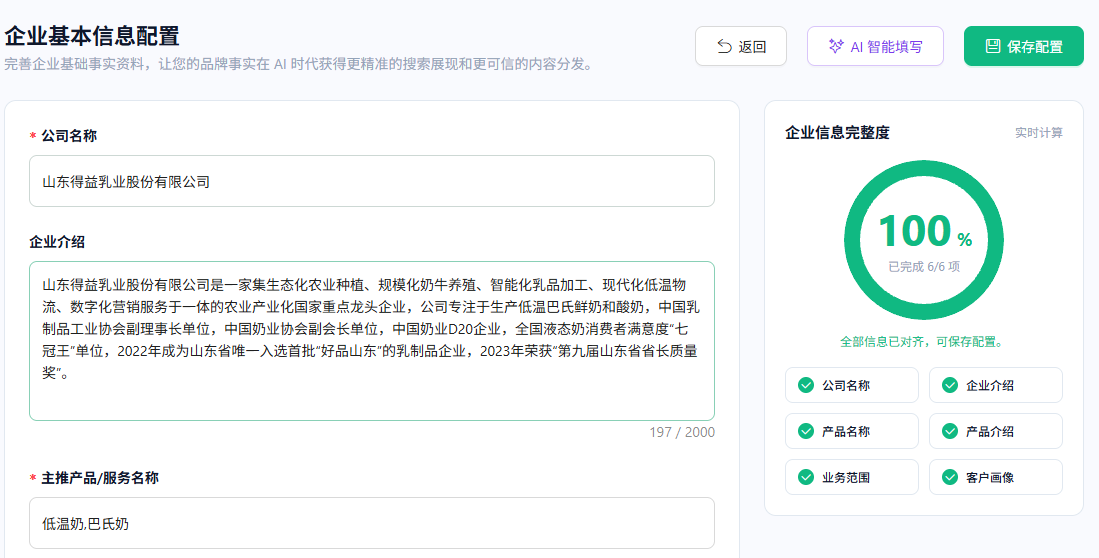Image resolution: width=1099 pixels, height=558 pixels.
Task: Click the floppy disk save icon
Action: (x=992, y=46)
